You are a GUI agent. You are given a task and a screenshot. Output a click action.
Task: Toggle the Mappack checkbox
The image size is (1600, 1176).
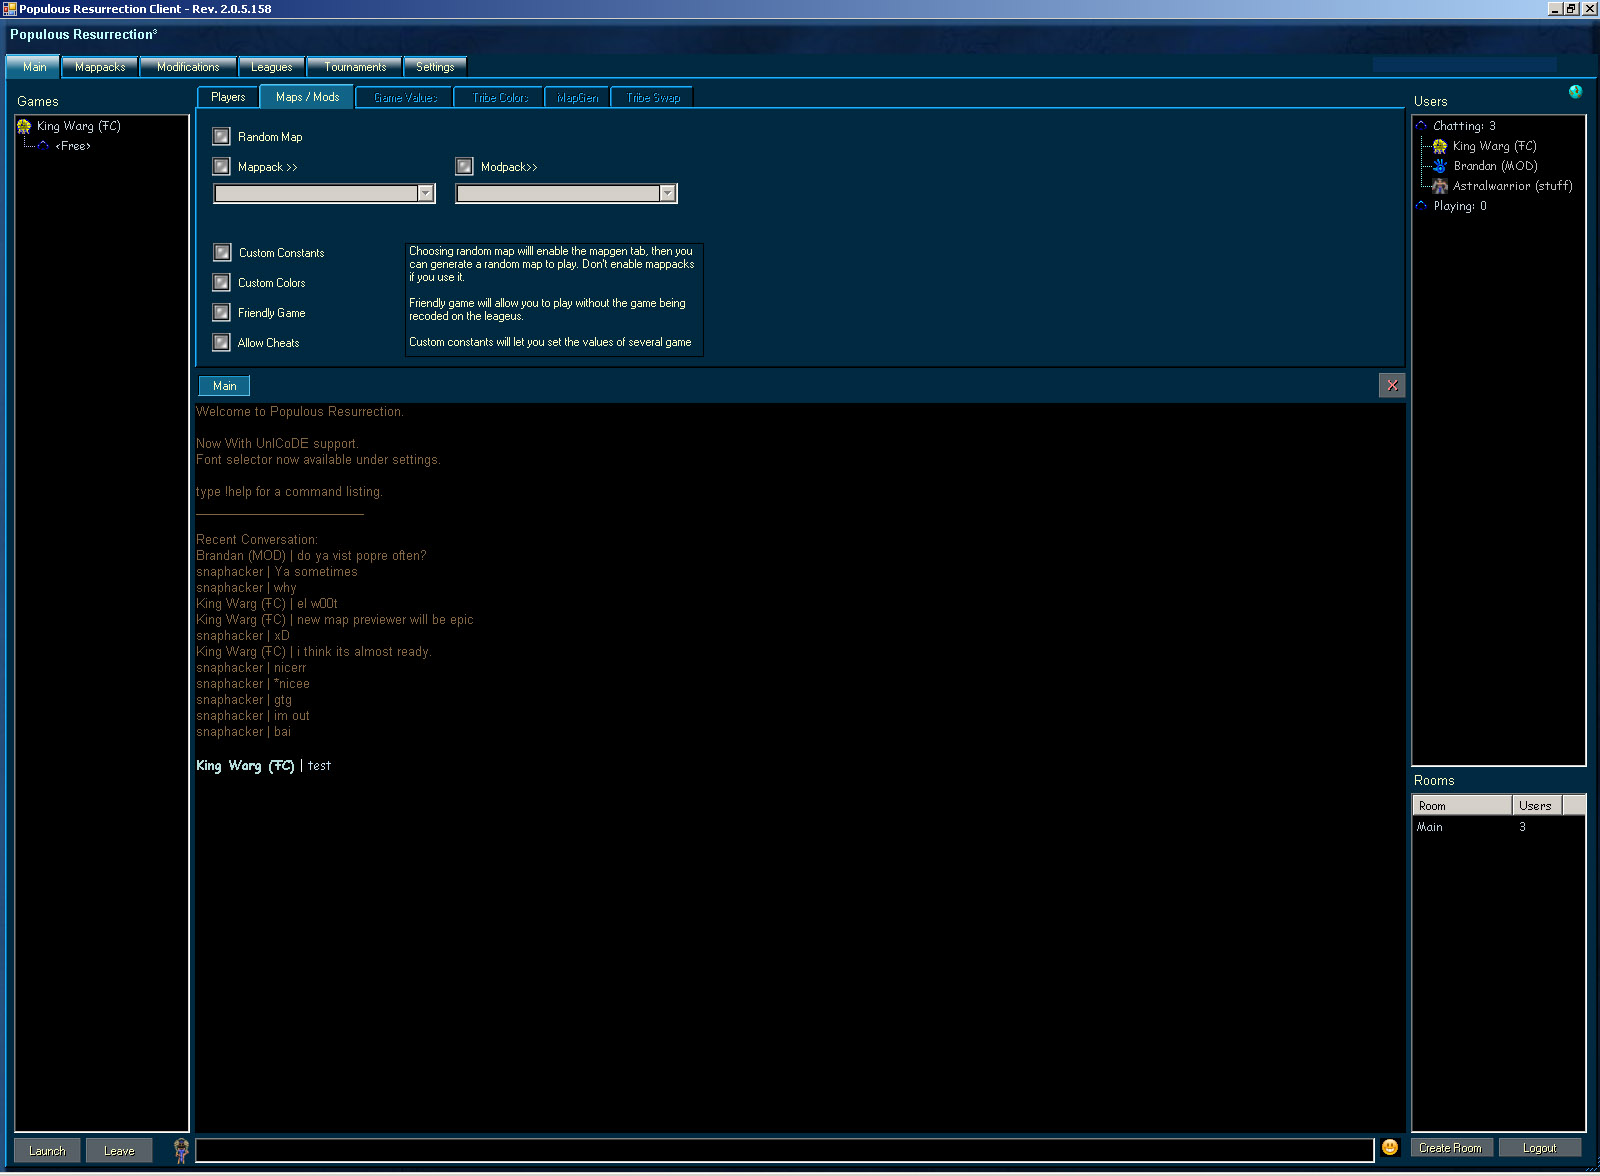click(221, 166)
